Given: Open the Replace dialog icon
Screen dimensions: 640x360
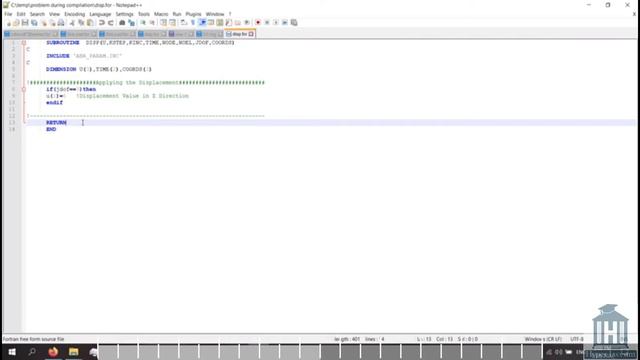Looking at the screenshot, I should pos(131,23).
